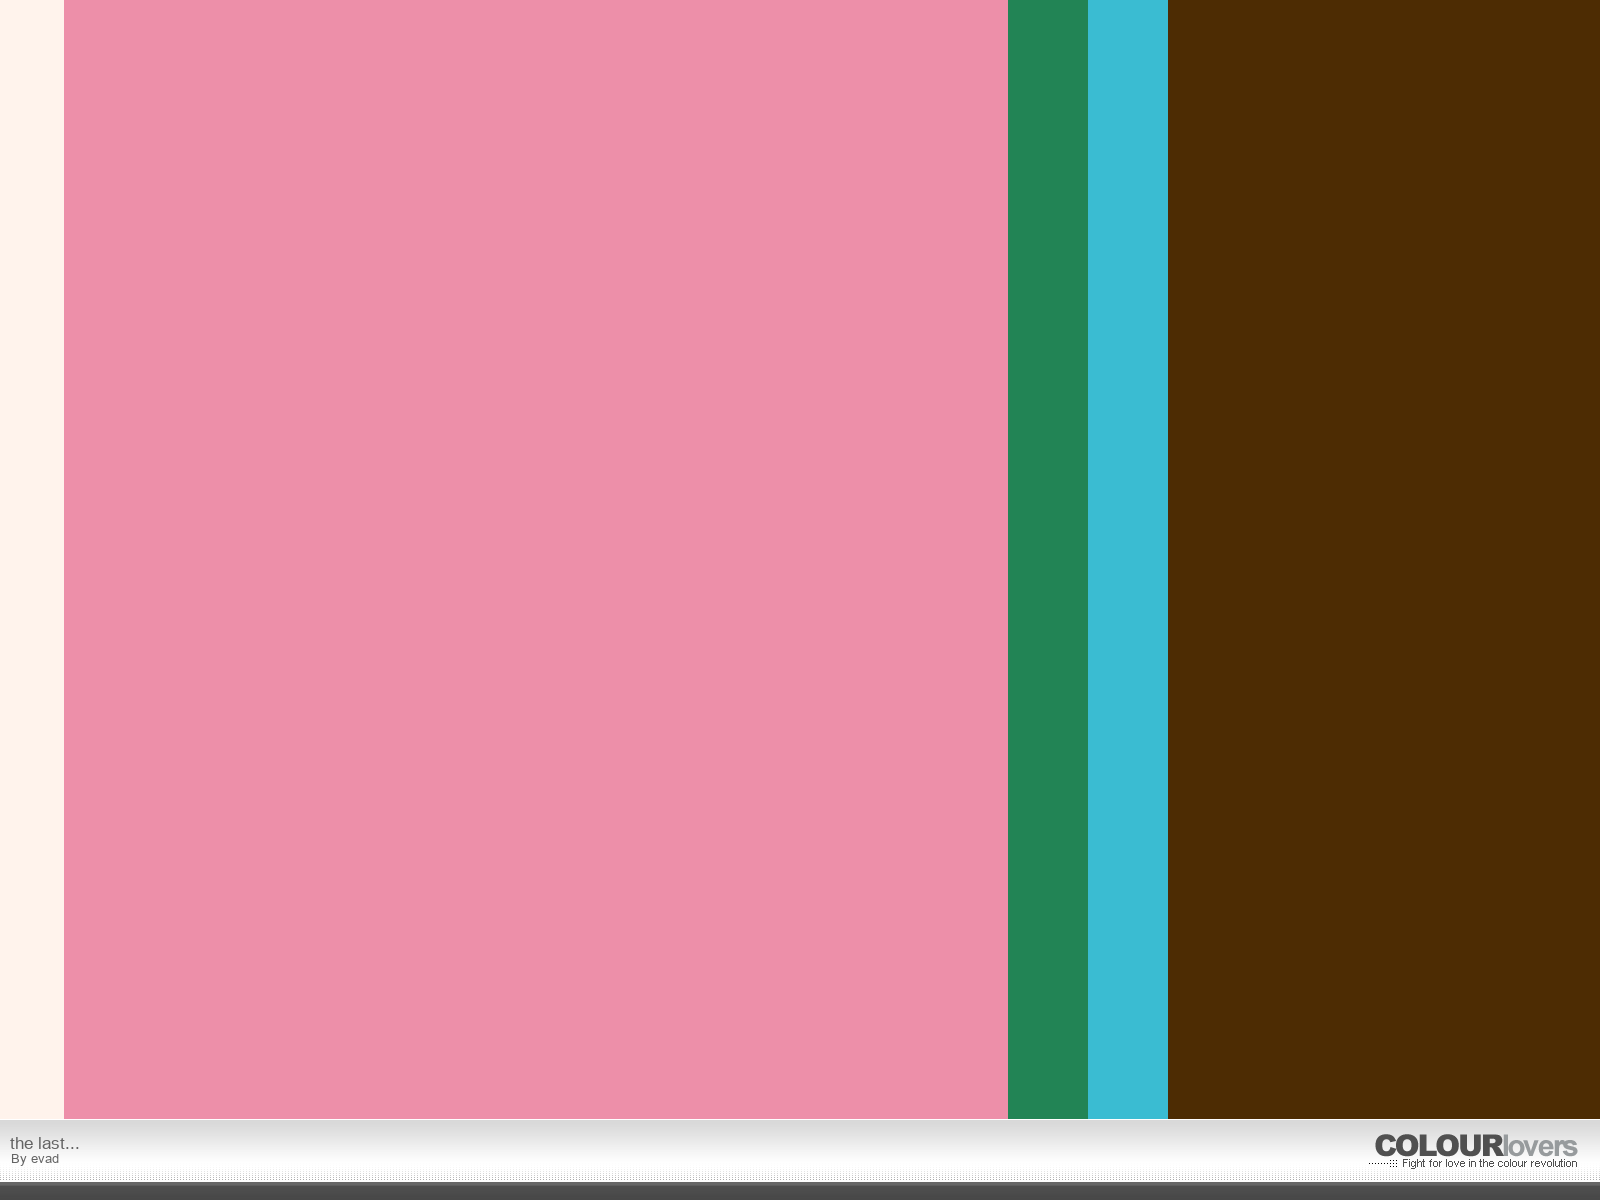Click the cream color stripe
Screen dimensions: 1600x1200
pyautogui.click(x=32, y=559)
